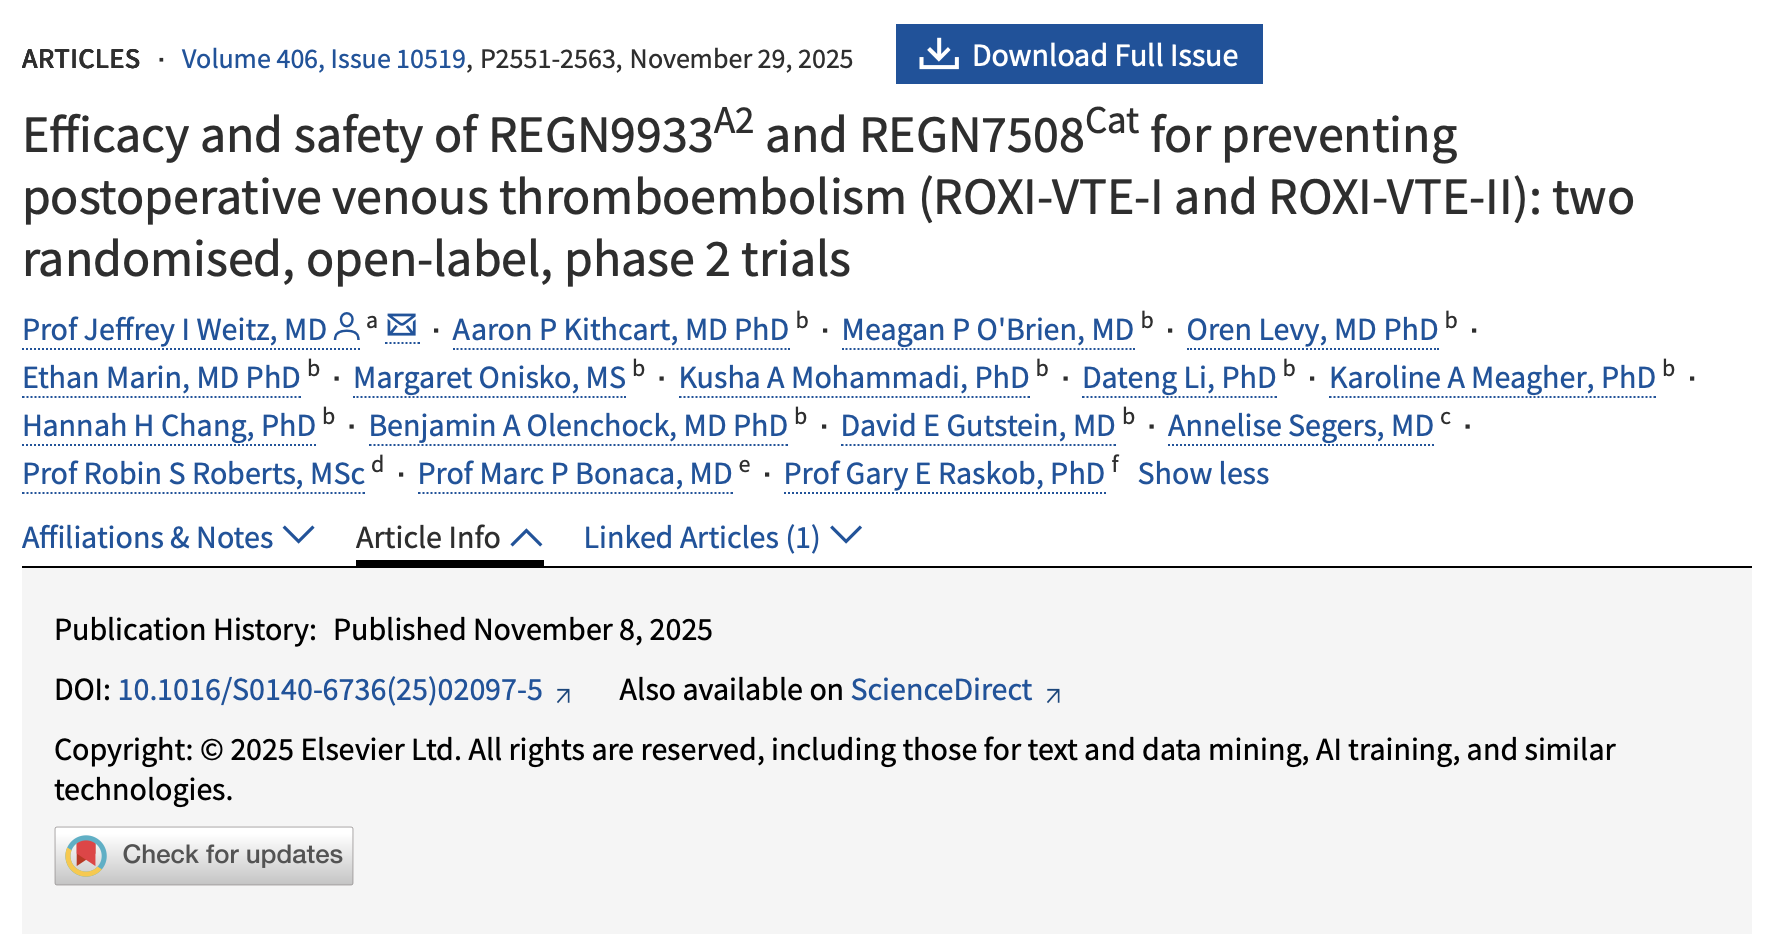Screen dimensions: 1768x934
Task: Open author Prof Gary E Raskob's details
Action: point(943,474)
